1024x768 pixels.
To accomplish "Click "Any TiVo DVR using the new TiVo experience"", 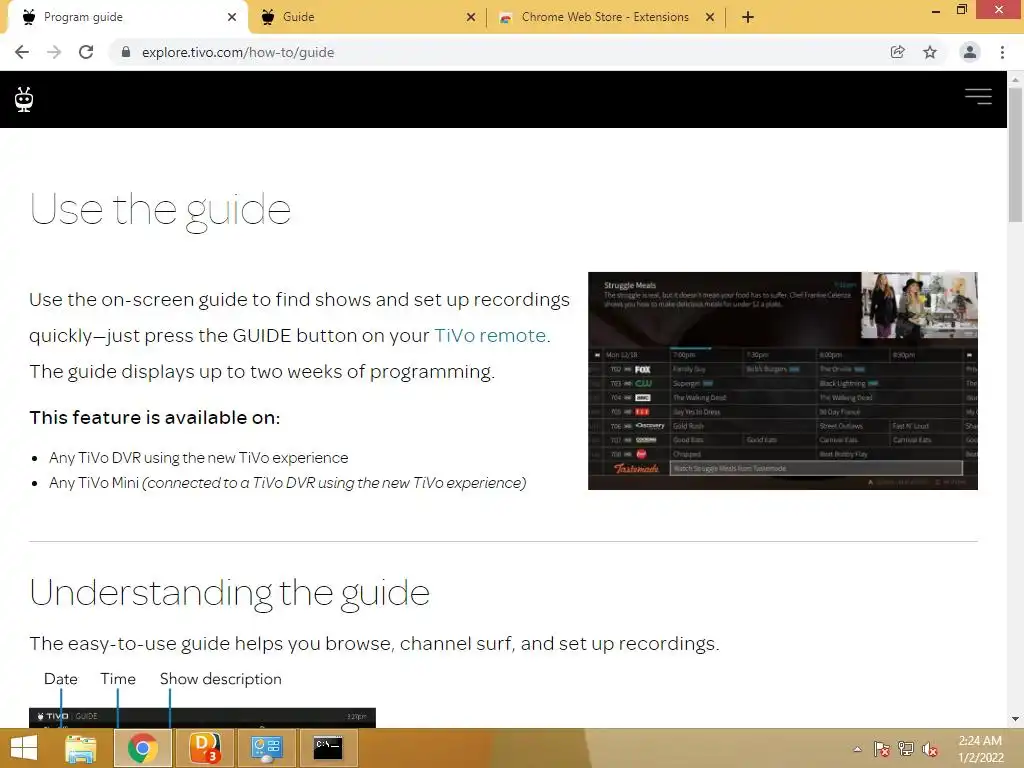I will coord(199,458).
